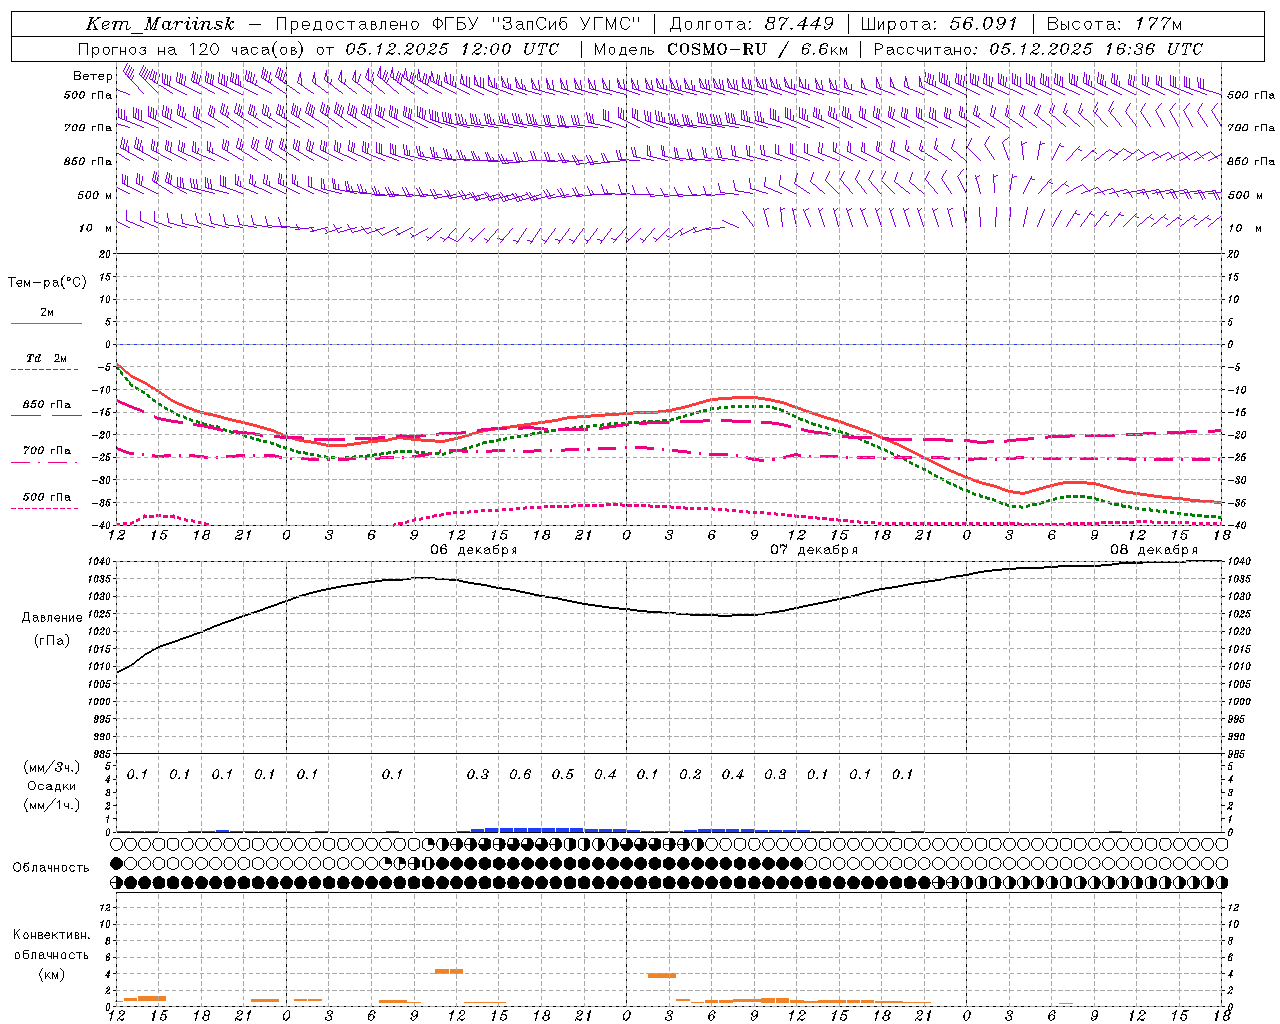This screenshot has height=1024, width=1280.
Task: Click the '850 гПа' temperature legend entry
Action: tap(47, 405)
